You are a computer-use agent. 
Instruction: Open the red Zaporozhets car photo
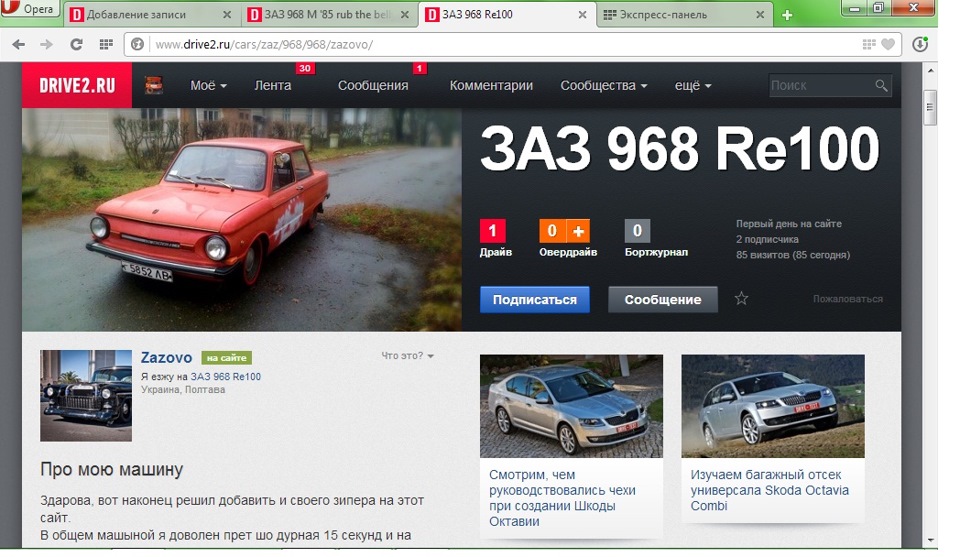(242, 220)
